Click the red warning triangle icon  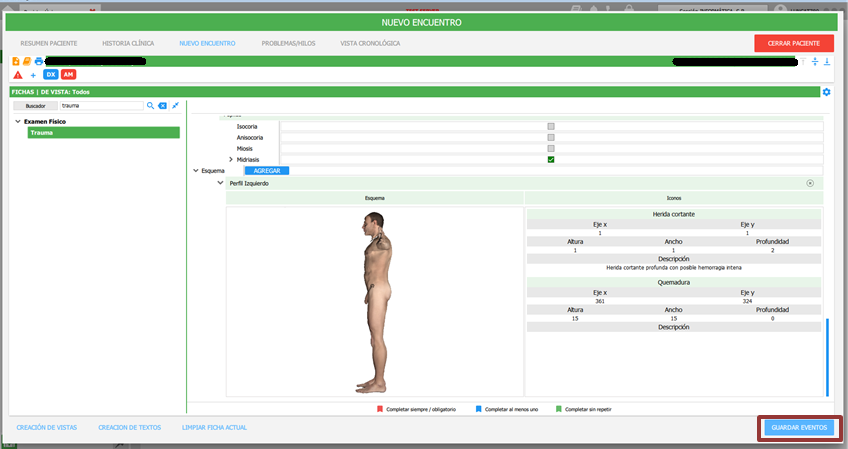pos(18,75)
